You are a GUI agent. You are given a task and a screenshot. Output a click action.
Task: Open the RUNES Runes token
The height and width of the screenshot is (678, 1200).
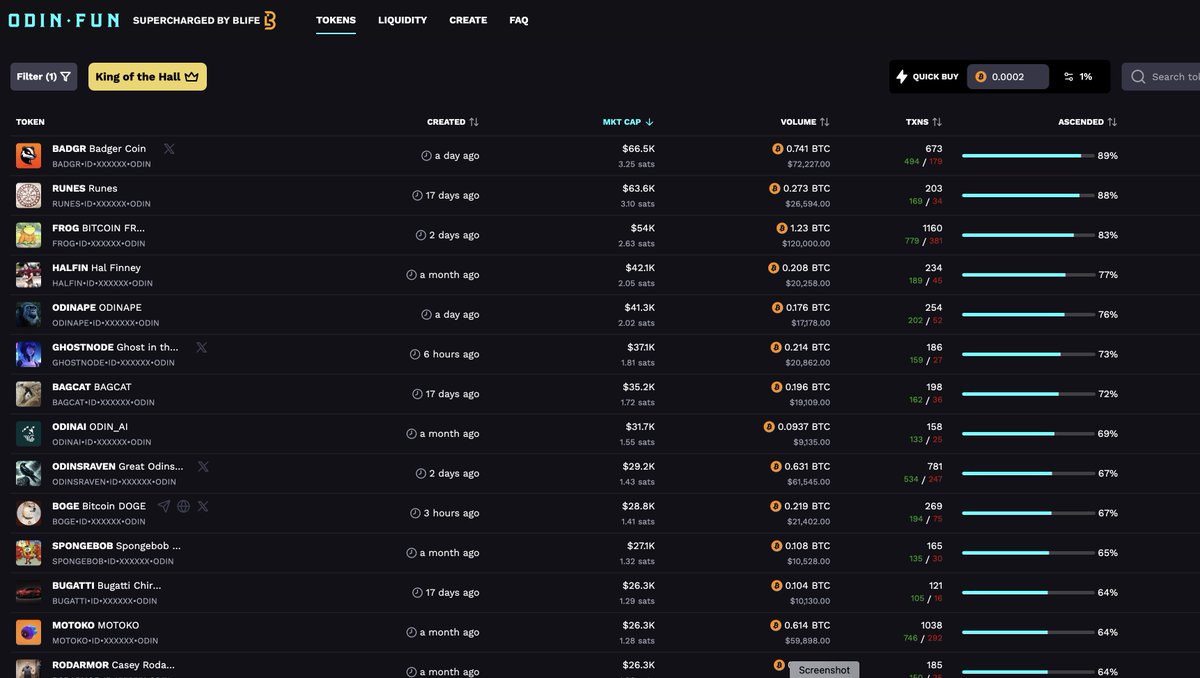(x=85, y=188)
